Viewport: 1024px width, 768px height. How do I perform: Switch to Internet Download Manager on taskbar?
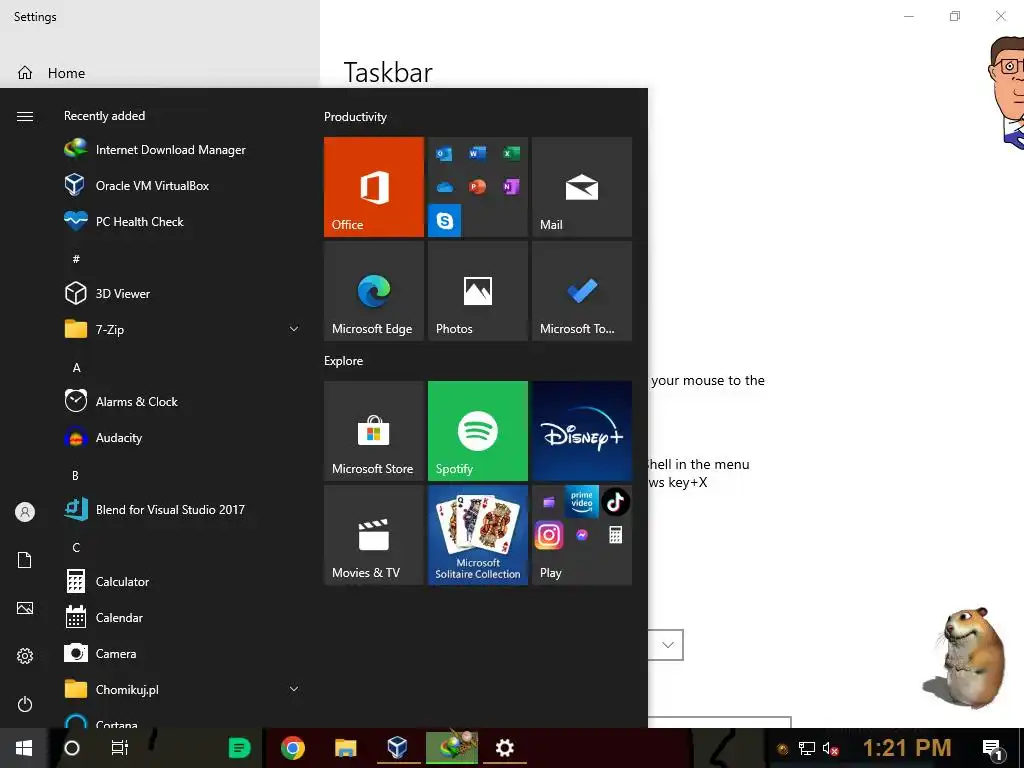(452, 748)
